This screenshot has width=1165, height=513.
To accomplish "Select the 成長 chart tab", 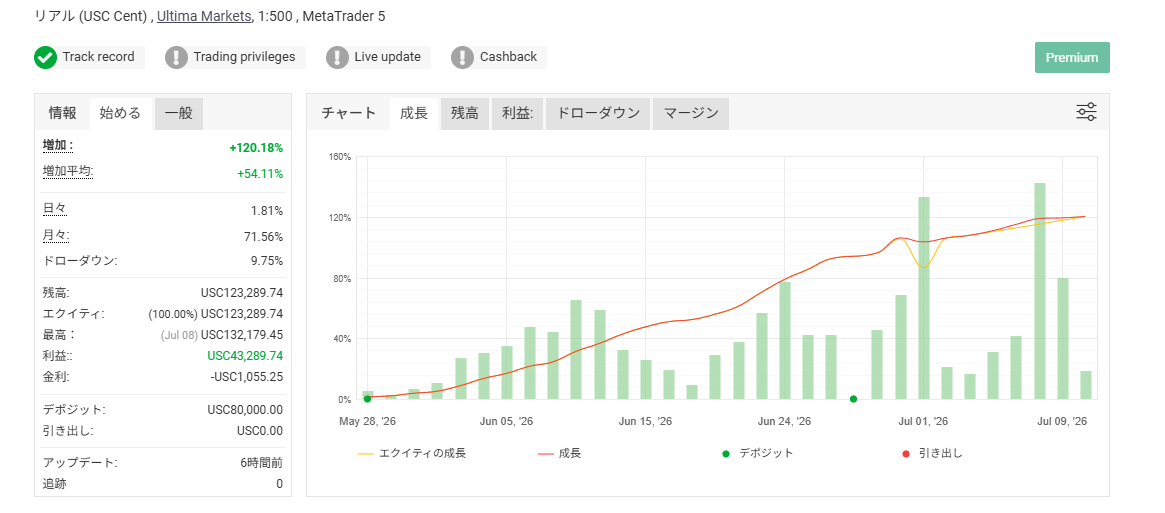I will (x=414, y=113).
